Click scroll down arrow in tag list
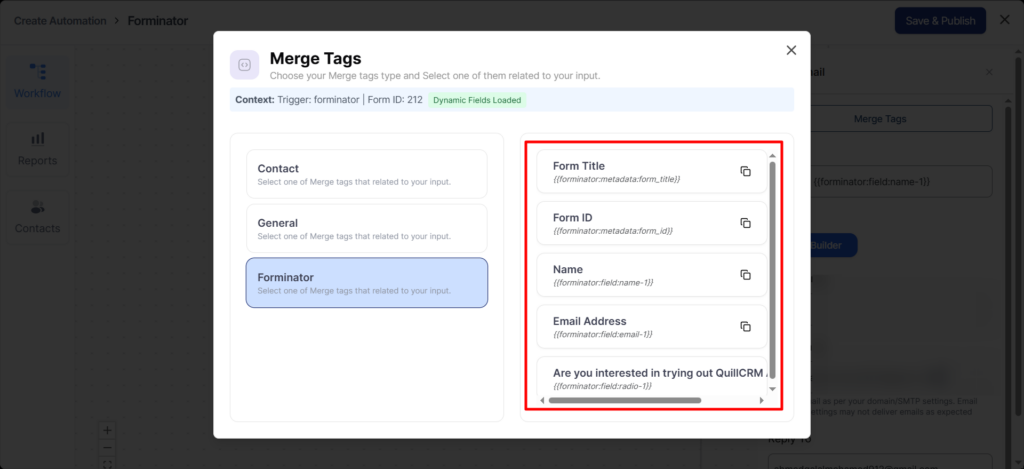The image size is (1024, 469). coord(772,388)
